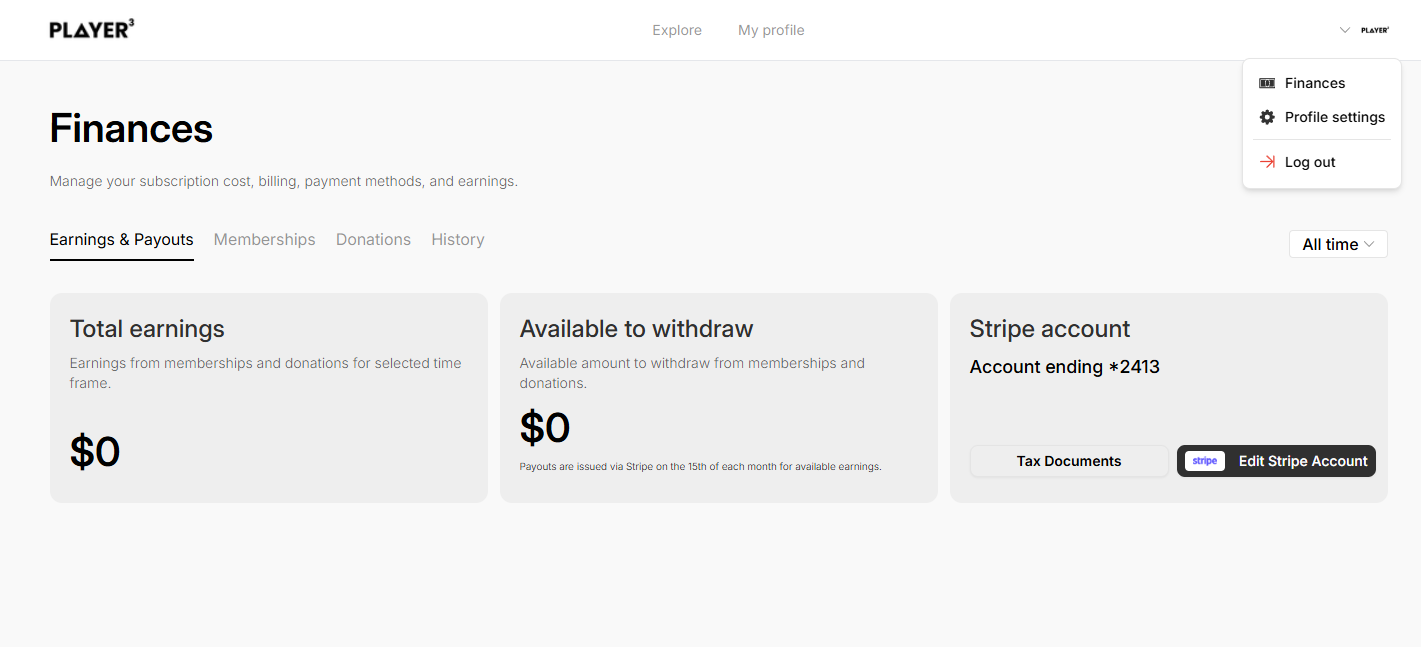
Task: Click the Profile settings gear icon
Action: (1267, 117)
